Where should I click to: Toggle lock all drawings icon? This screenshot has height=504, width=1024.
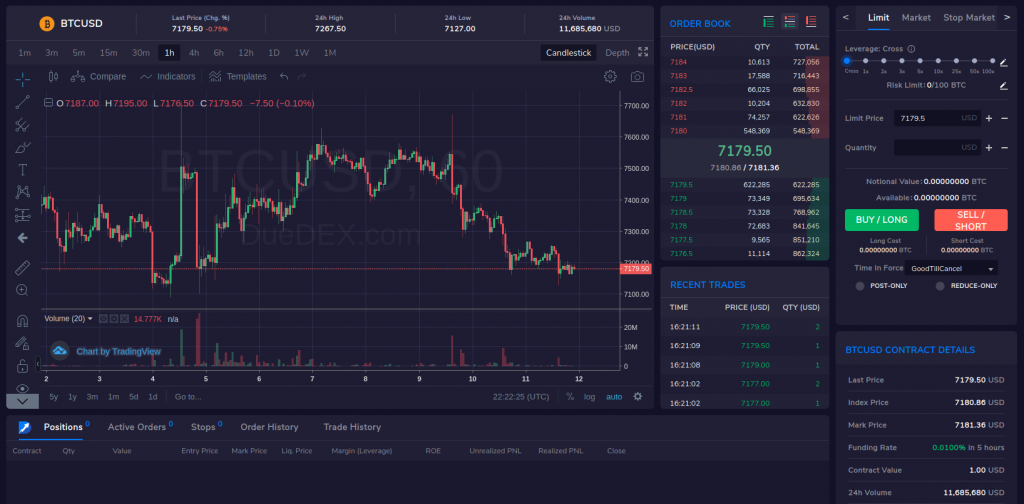pyautogui.click(x=22, y=366)
